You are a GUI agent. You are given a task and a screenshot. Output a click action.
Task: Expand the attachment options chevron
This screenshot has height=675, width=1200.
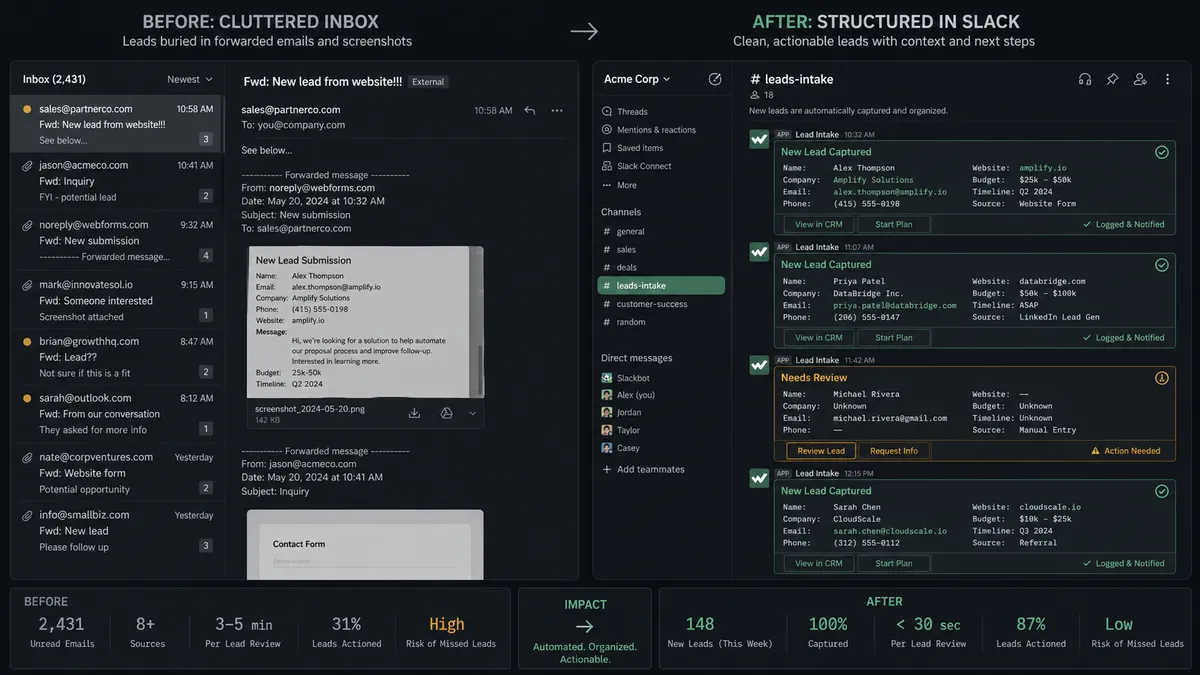(473, 413)
